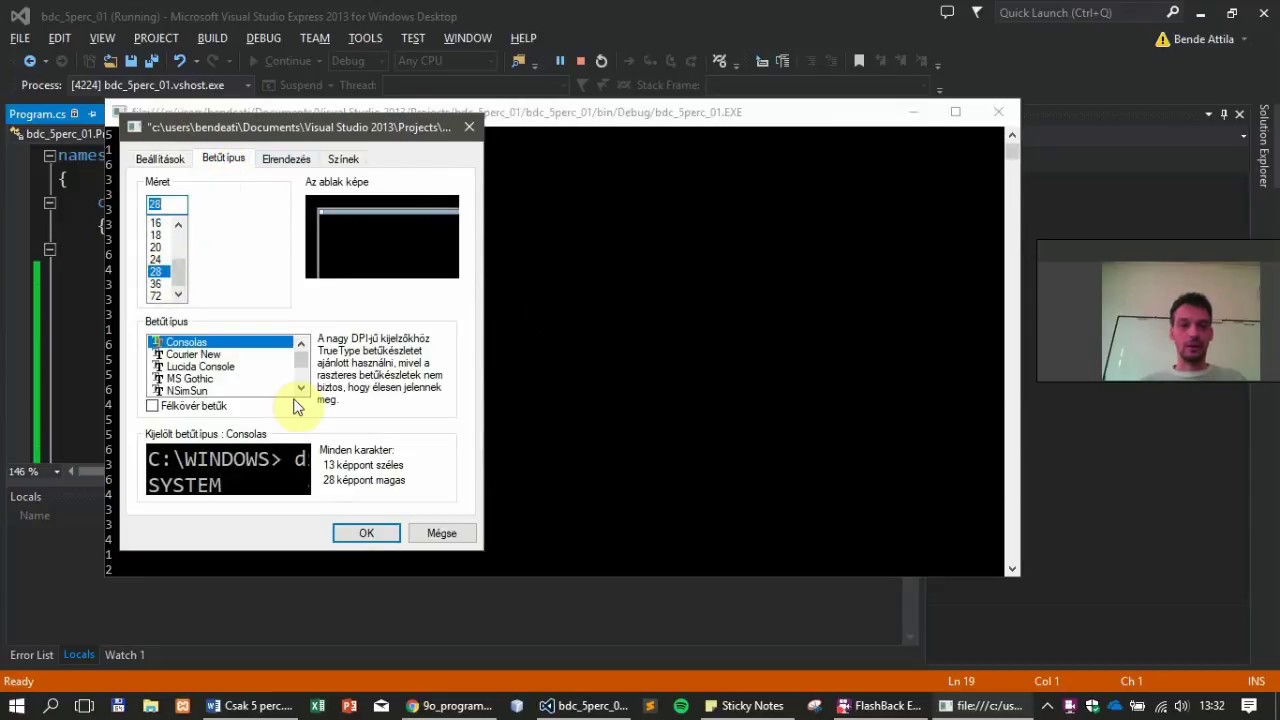Switch to the Beállítások tab
Screen dimensions: 1280x720
(160, 159)
